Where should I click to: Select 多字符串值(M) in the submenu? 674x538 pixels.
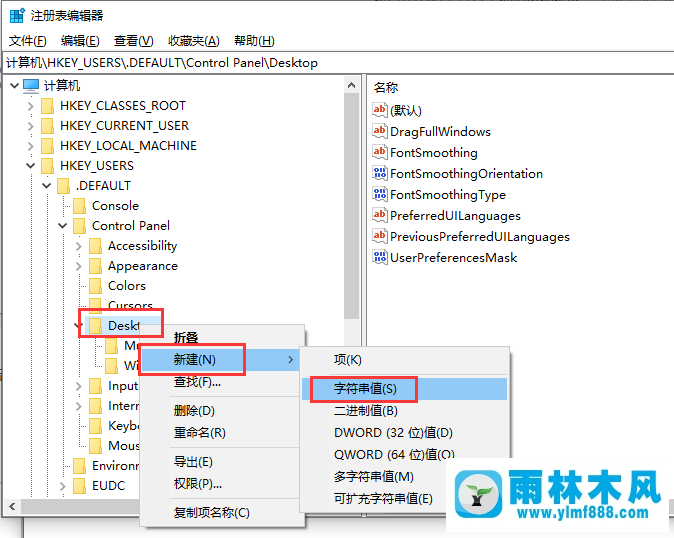point(374,477)
